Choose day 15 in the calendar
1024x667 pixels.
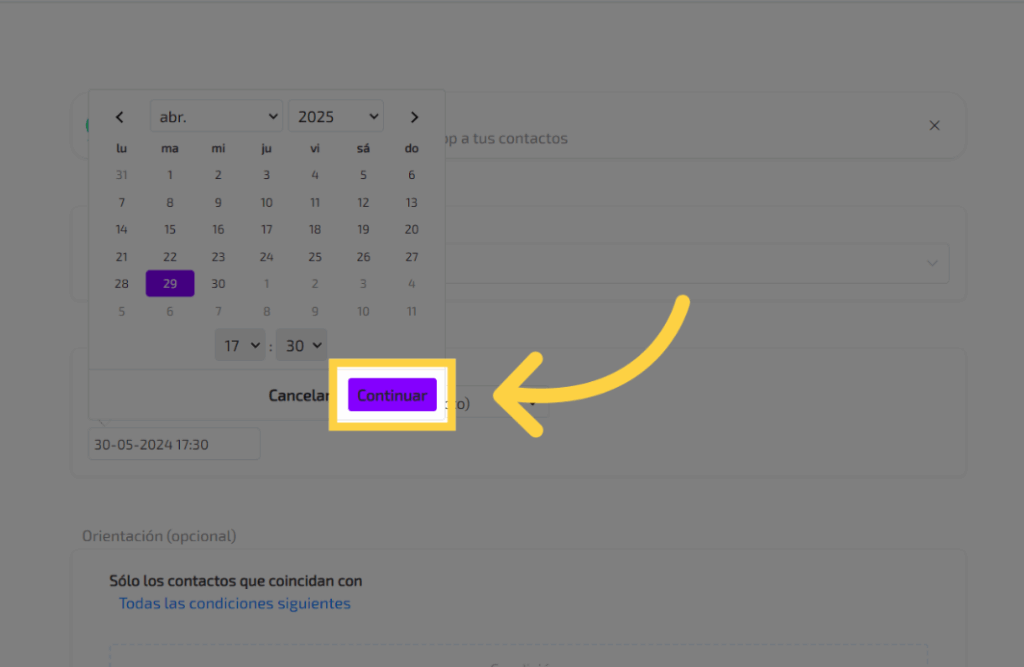(x=170, y=229)
